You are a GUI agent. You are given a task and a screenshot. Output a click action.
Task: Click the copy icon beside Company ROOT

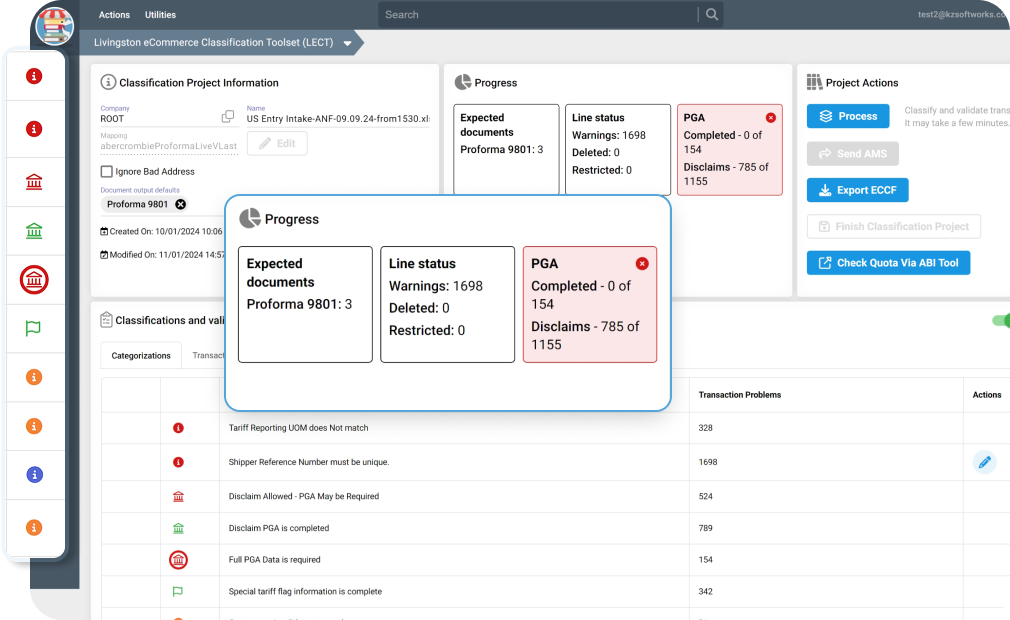tap(228, 117)
